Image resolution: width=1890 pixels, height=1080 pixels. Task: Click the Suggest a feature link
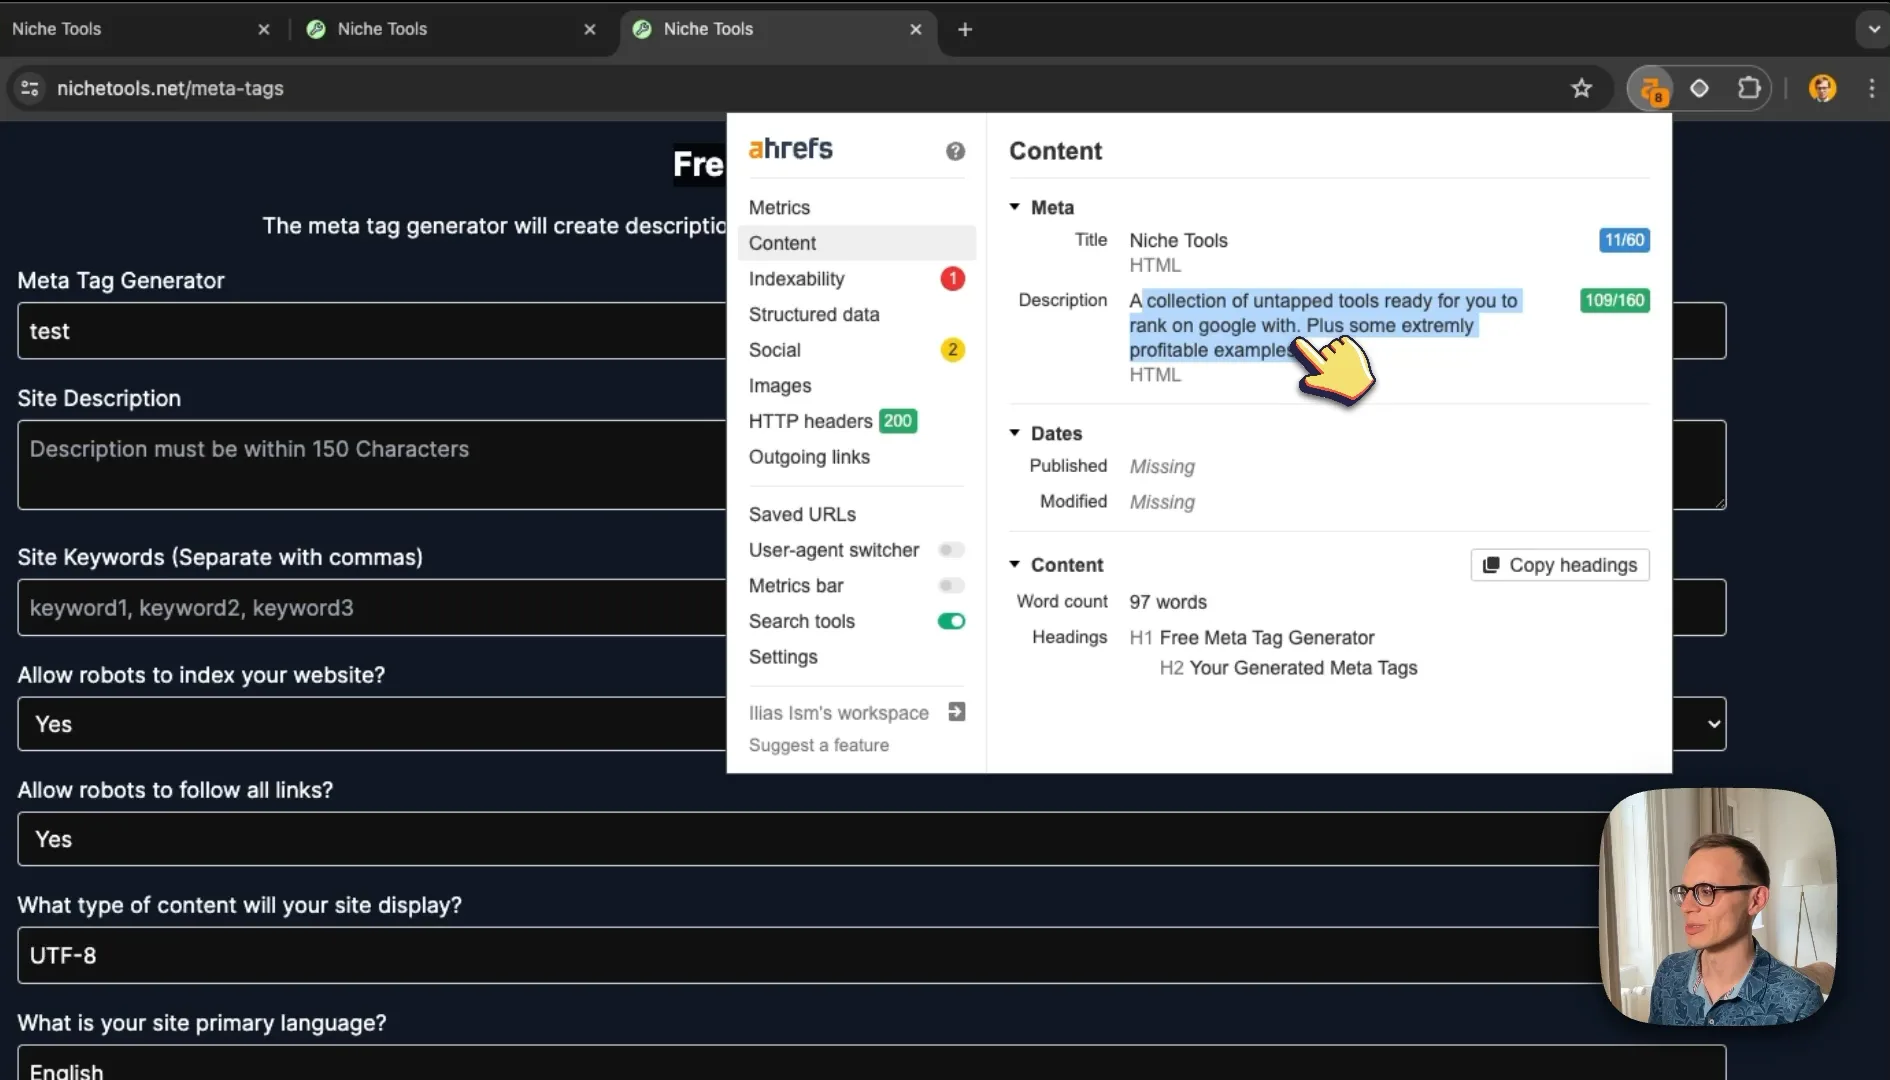818,745
